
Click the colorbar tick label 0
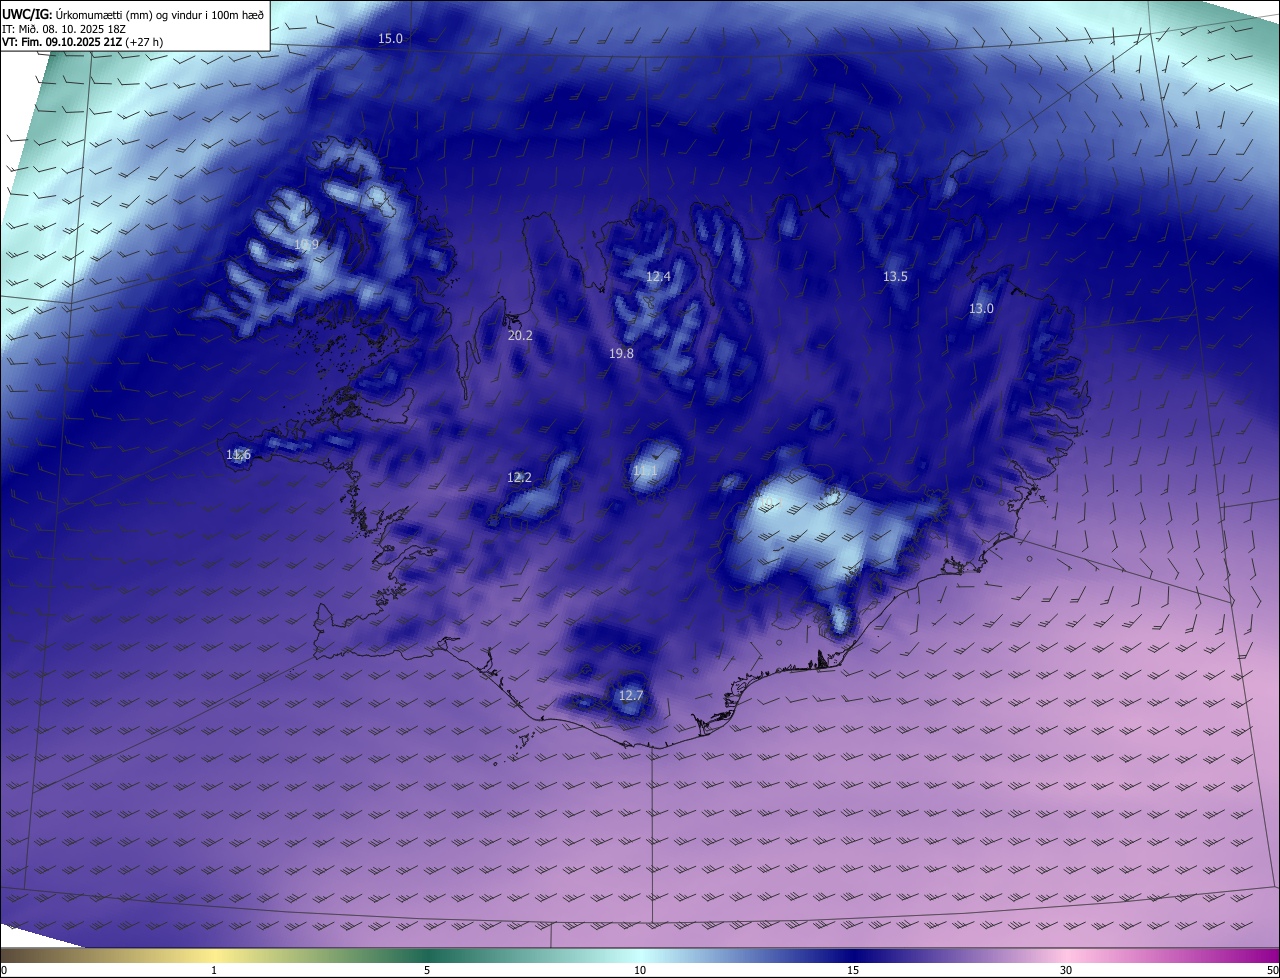(4, 970)
